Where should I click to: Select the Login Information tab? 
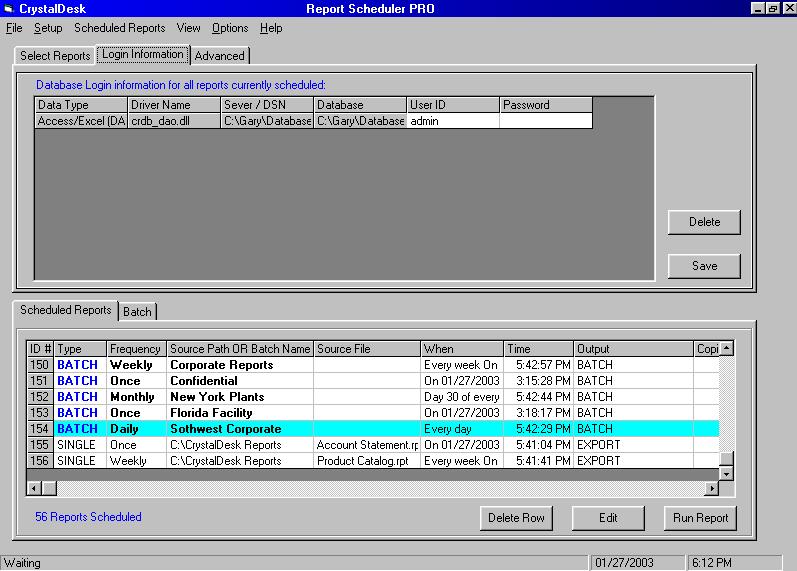(143, 54)
